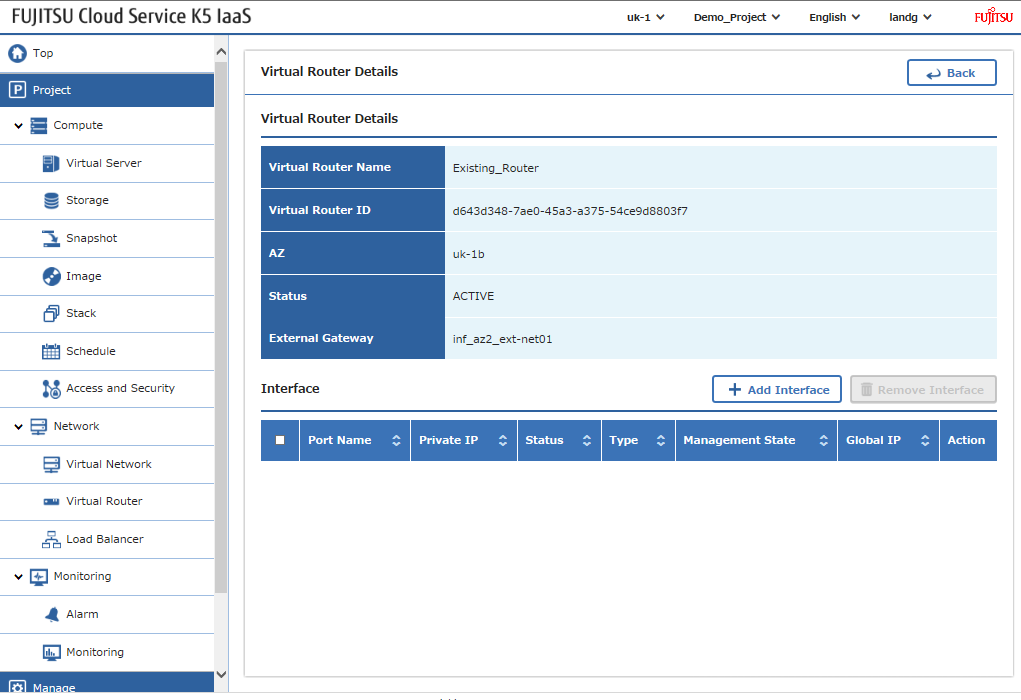Click the ACTIVE status value
Screen dimensions: 1021x700
(473, 296)
